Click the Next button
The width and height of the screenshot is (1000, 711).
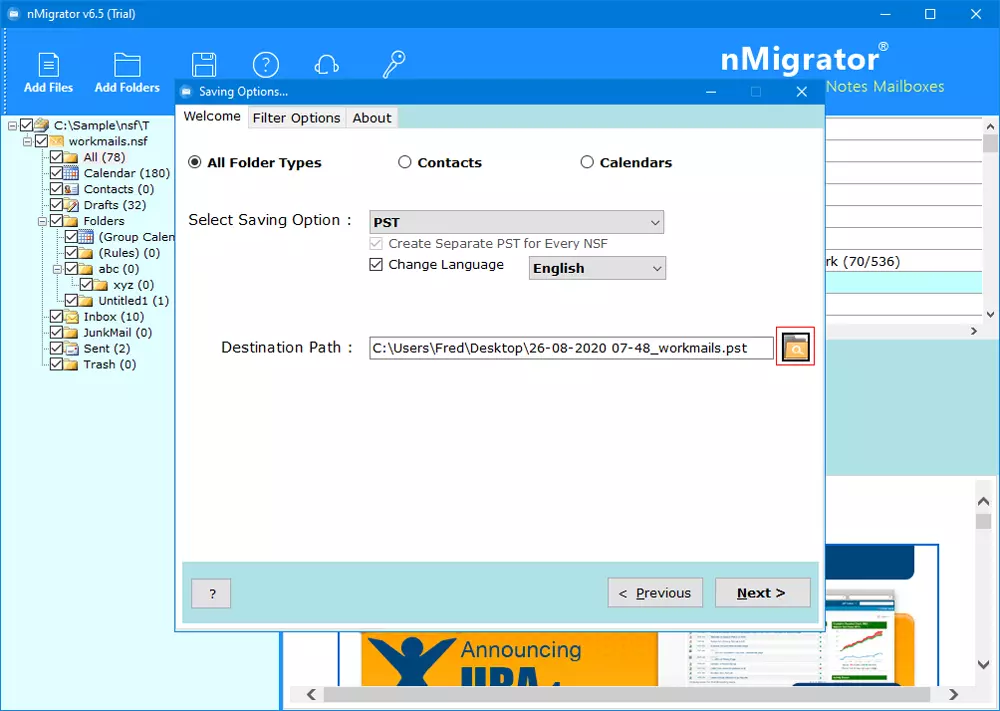point(762,593)
